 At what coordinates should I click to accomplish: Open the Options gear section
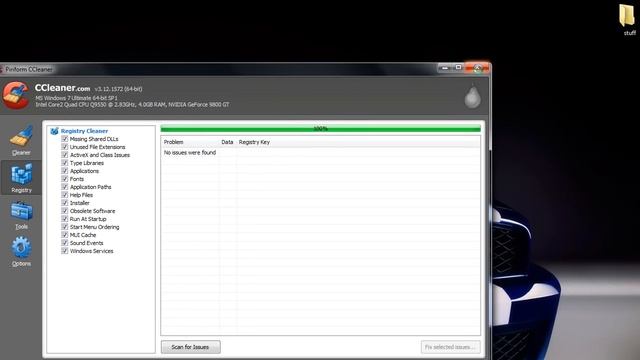coord(21,251)
